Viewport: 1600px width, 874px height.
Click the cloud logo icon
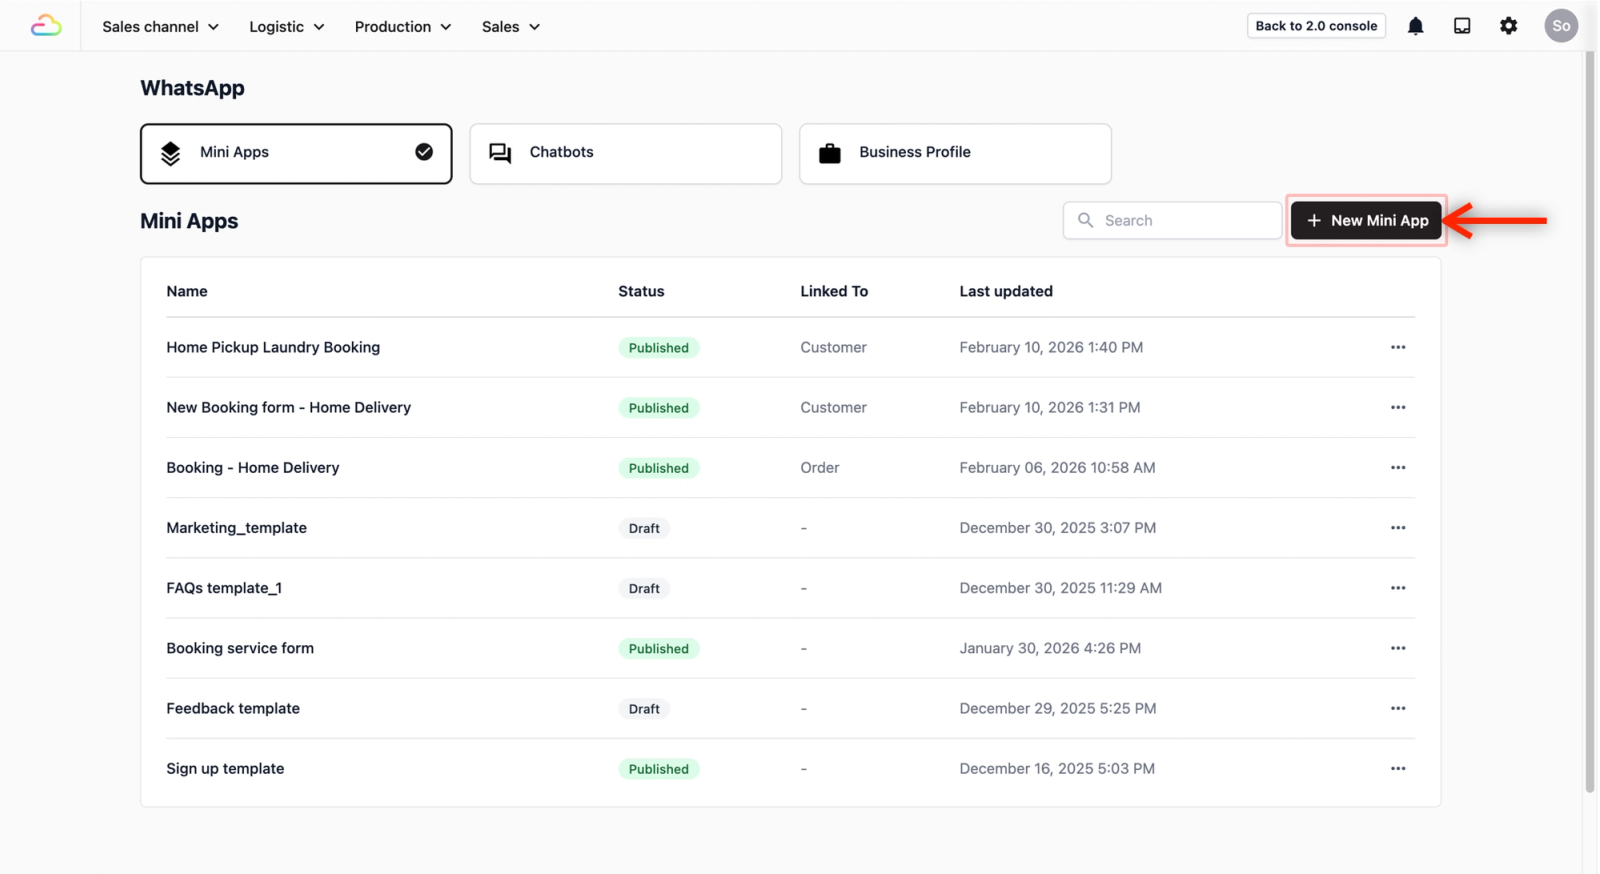coord(46,26)
